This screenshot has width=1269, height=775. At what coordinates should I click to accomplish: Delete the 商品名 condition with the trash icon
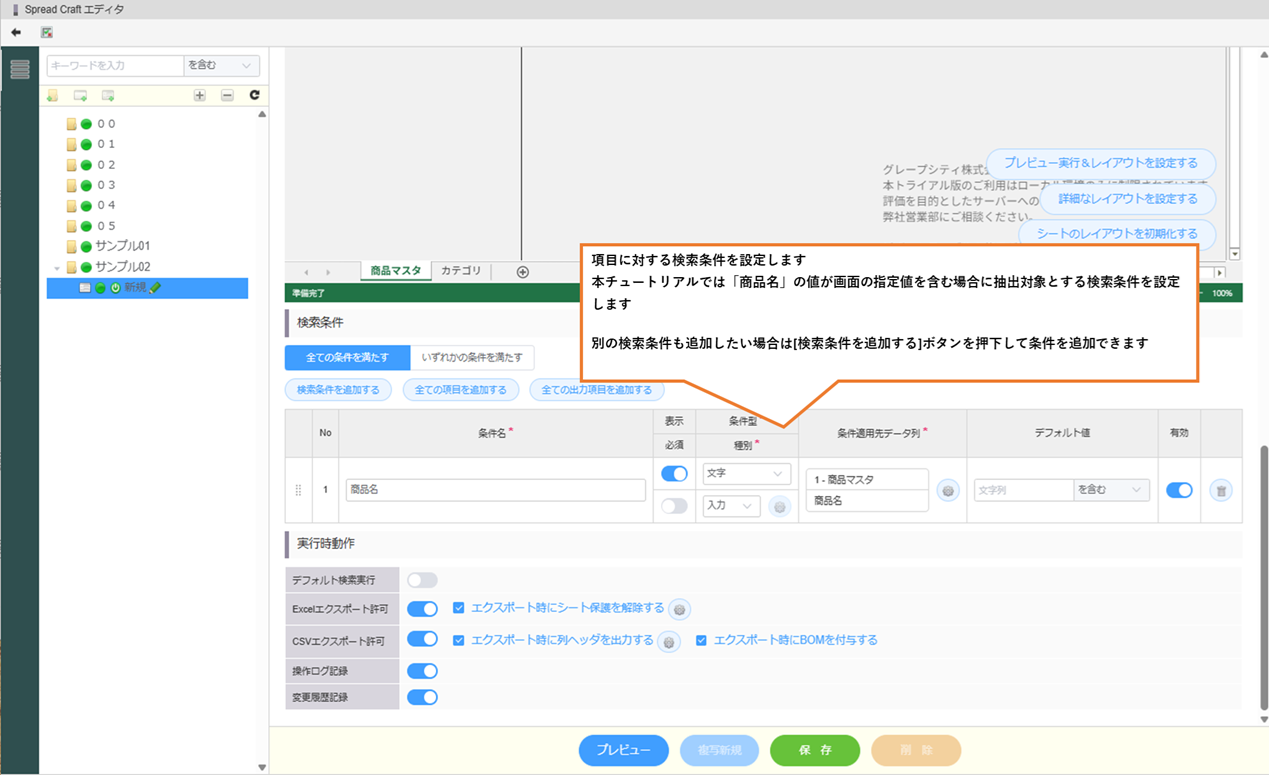coord(1220,490)
